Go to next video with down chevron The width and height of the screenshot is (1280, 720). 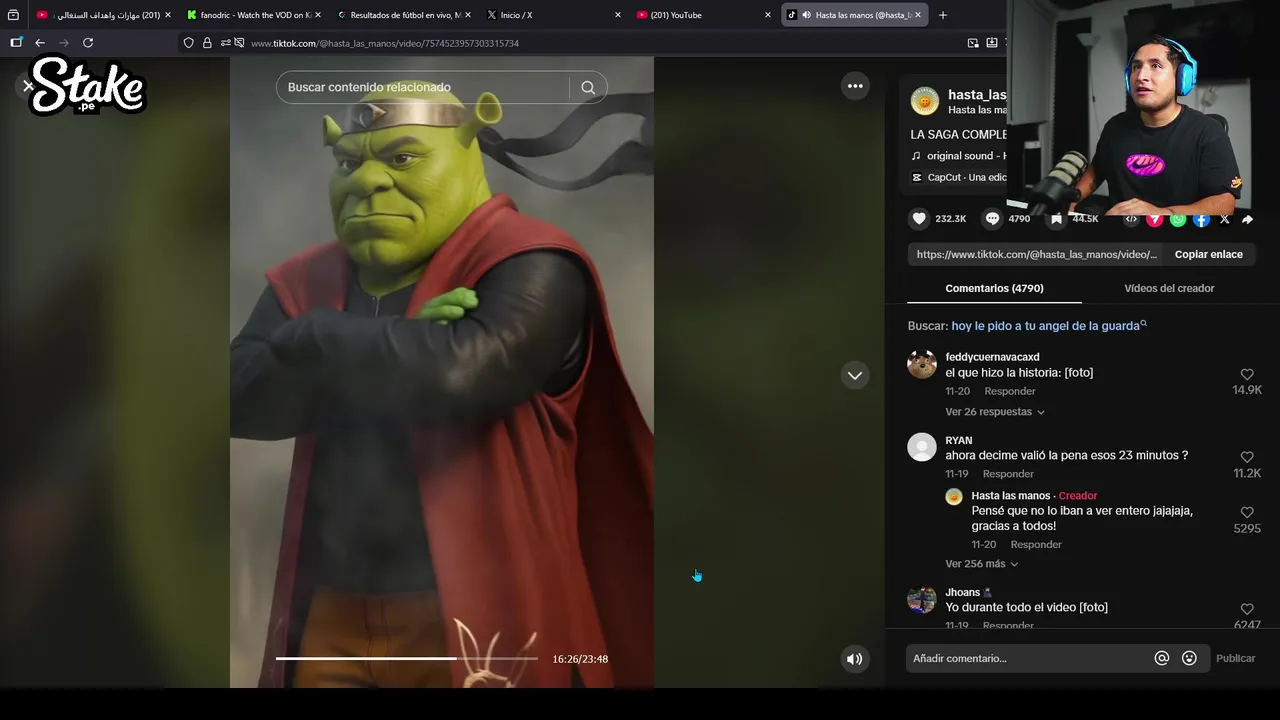pyautogui.click(x=855, y=376)
